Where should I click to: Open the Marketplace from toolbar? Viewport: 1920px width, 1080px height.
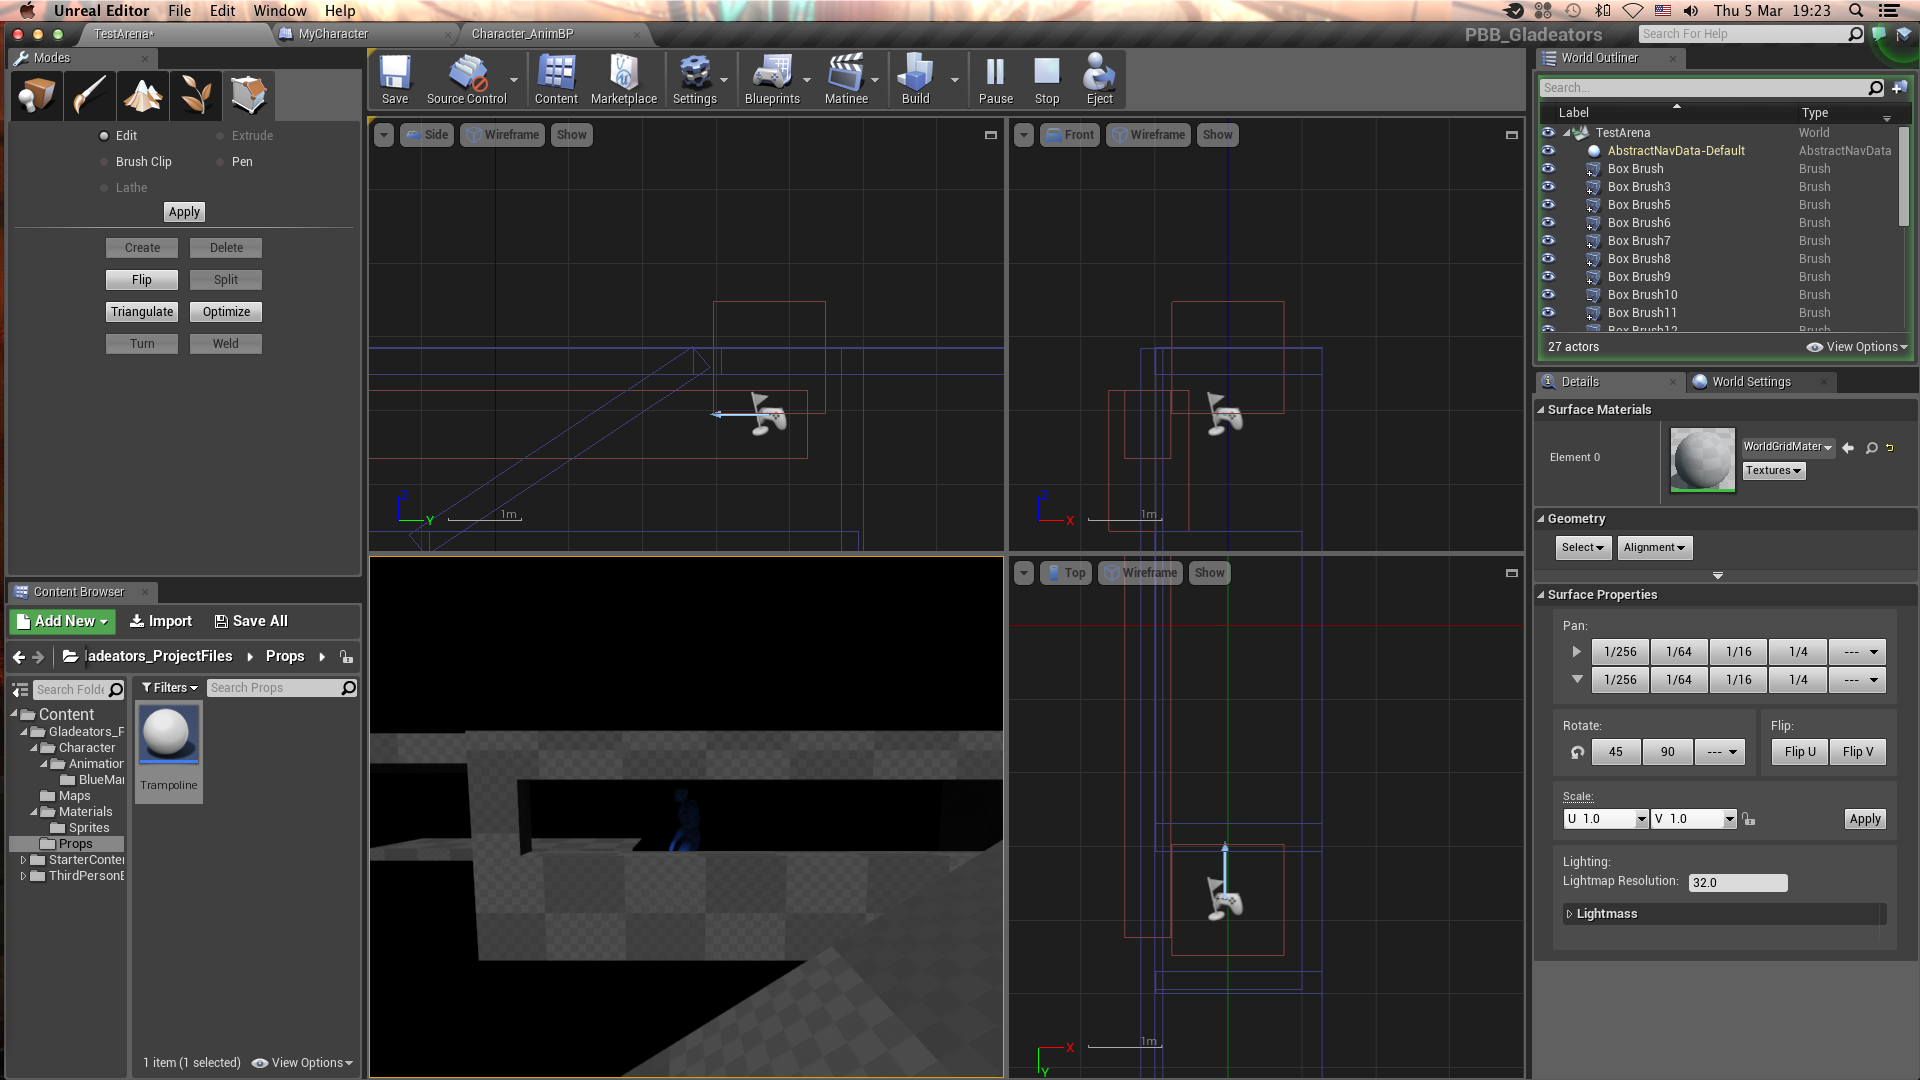pyautogui.click(x=623, y=79)
